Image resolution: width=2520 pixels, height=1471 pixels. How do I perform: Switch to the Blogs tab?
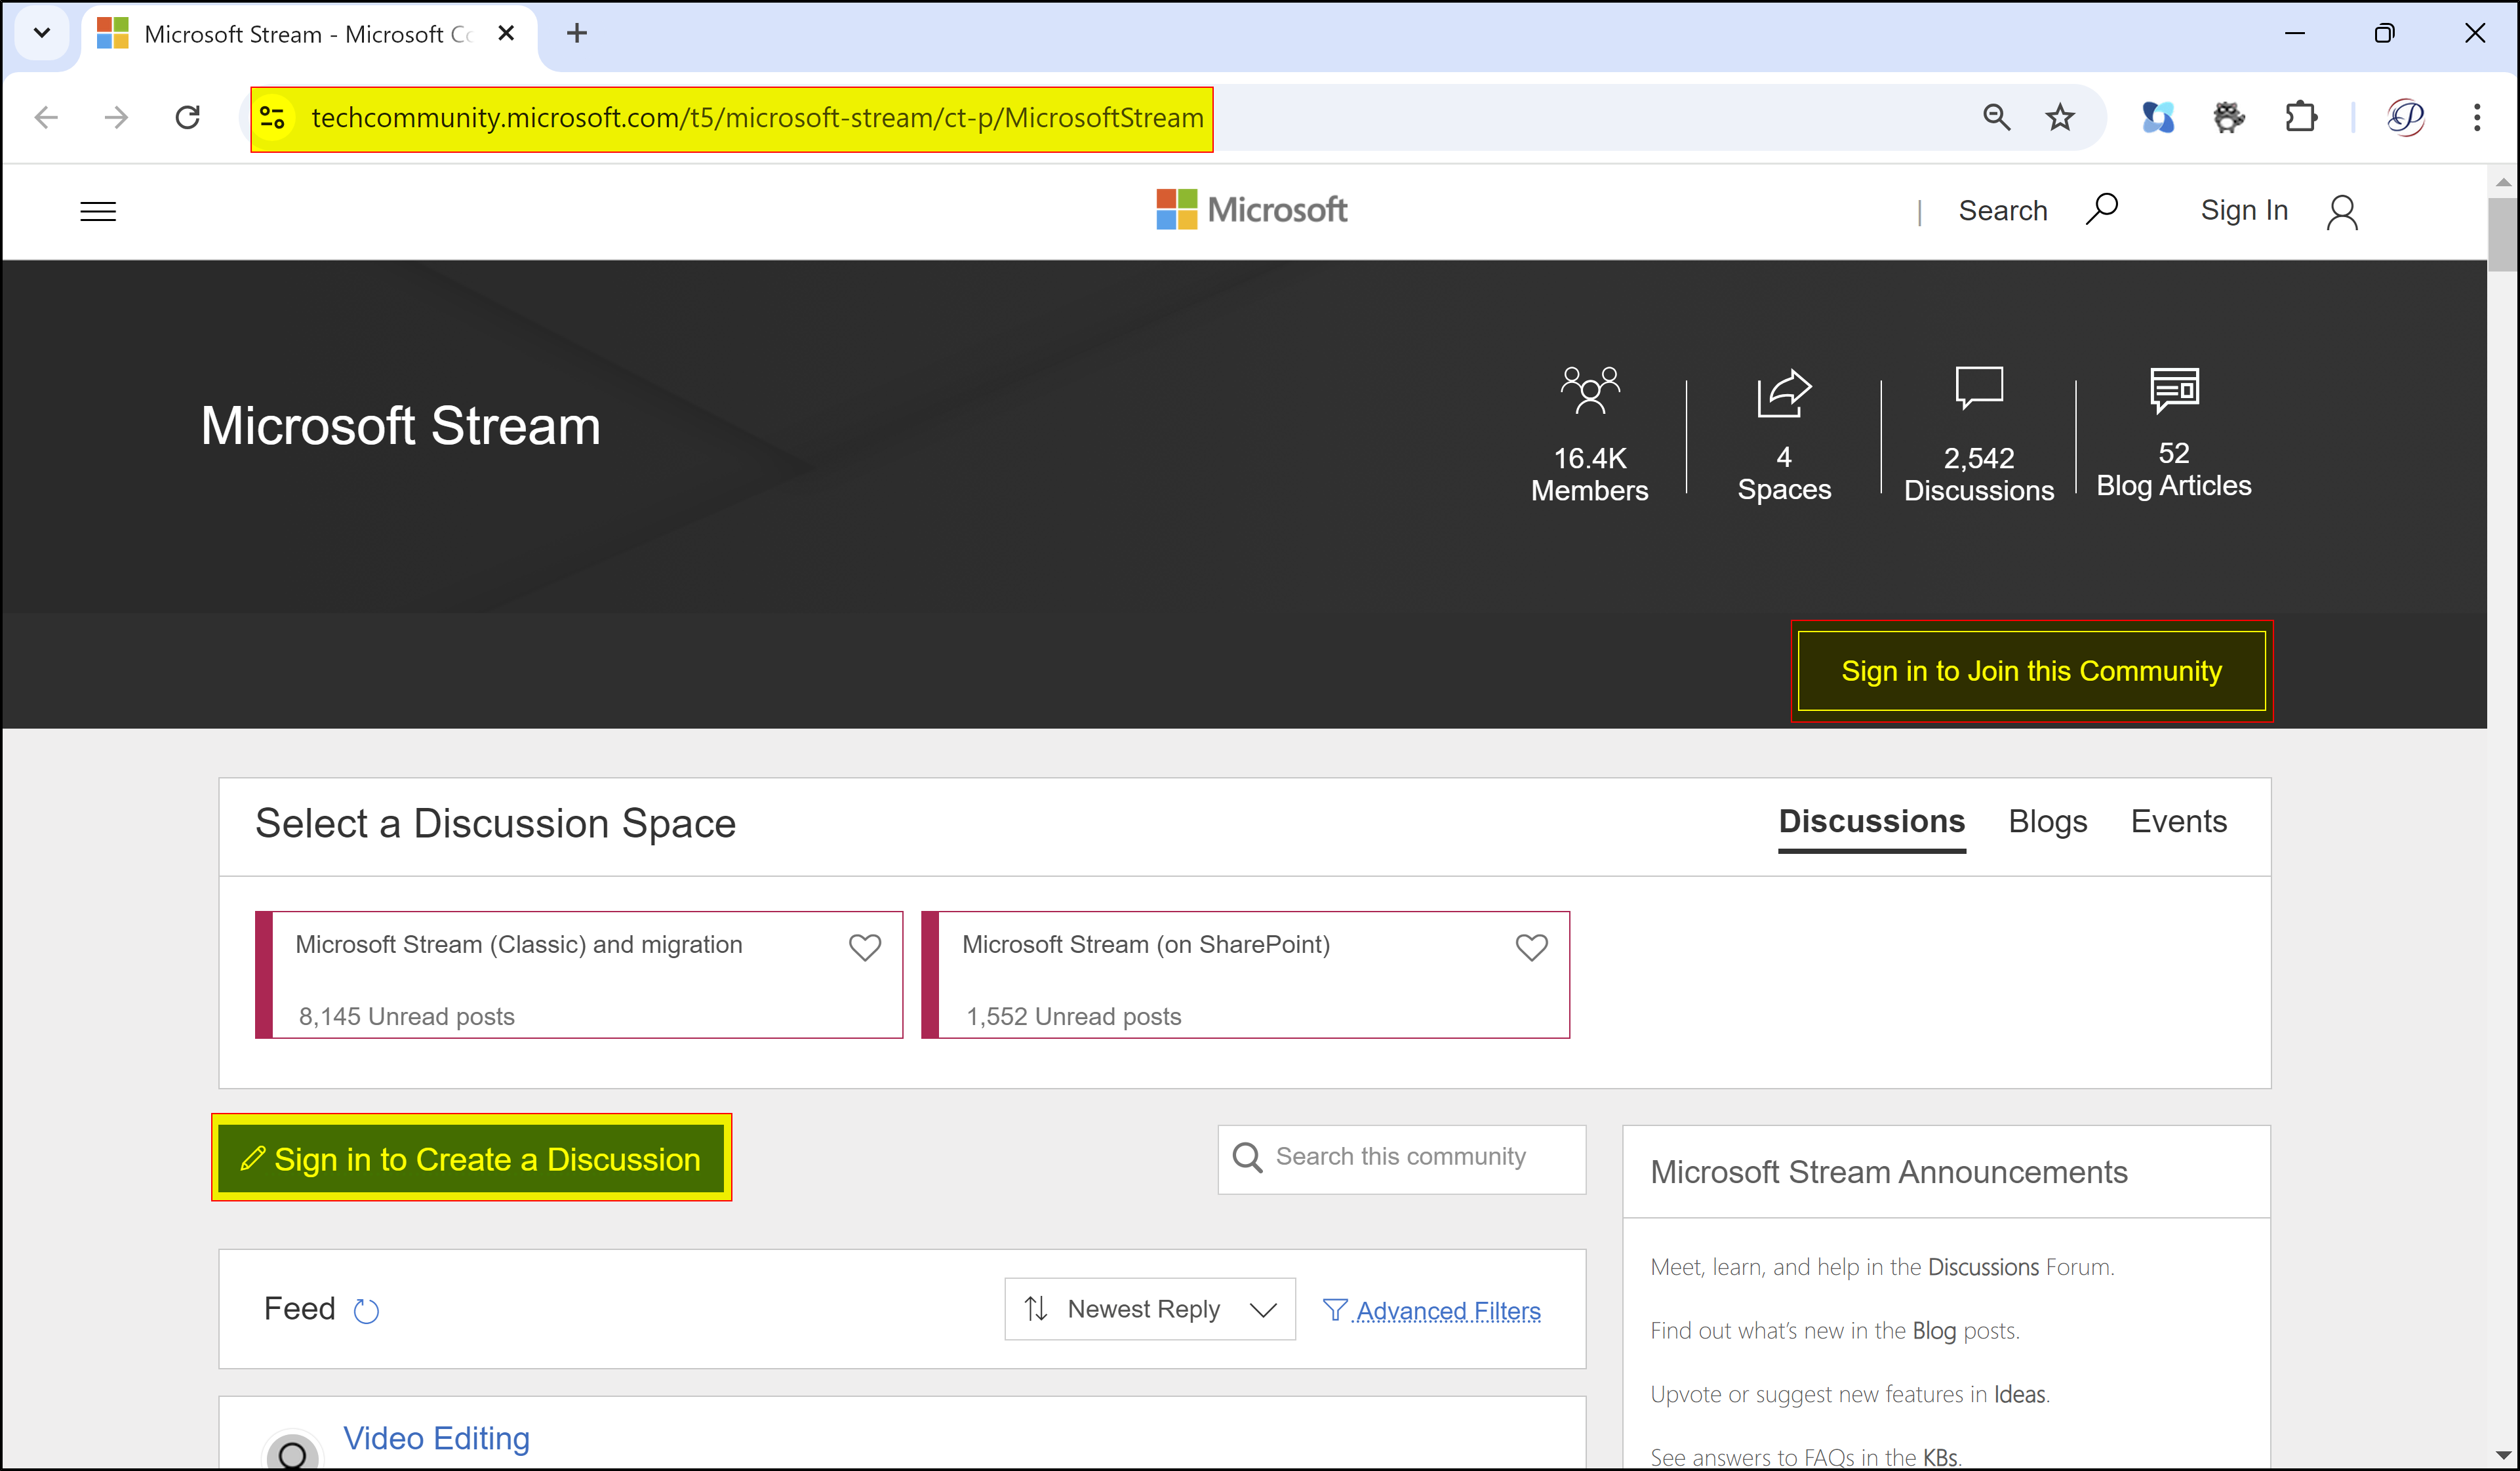pos(2048,822)
